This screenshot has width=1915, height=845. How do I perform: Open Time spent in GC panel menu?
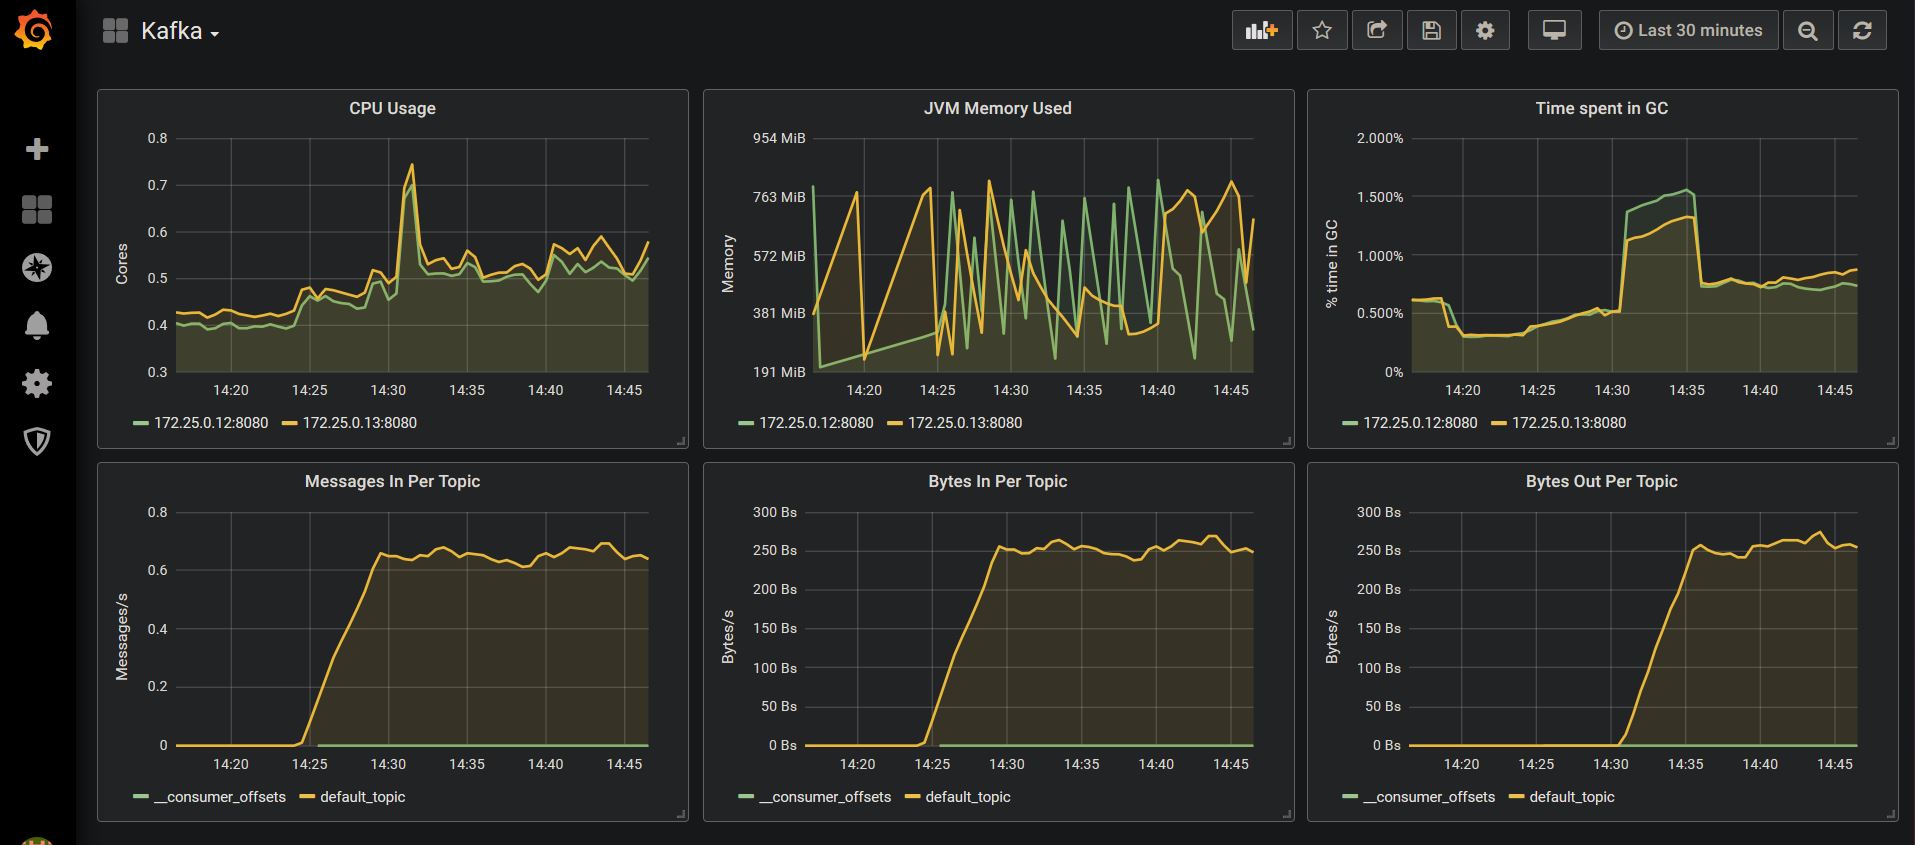pos(1601,108)
